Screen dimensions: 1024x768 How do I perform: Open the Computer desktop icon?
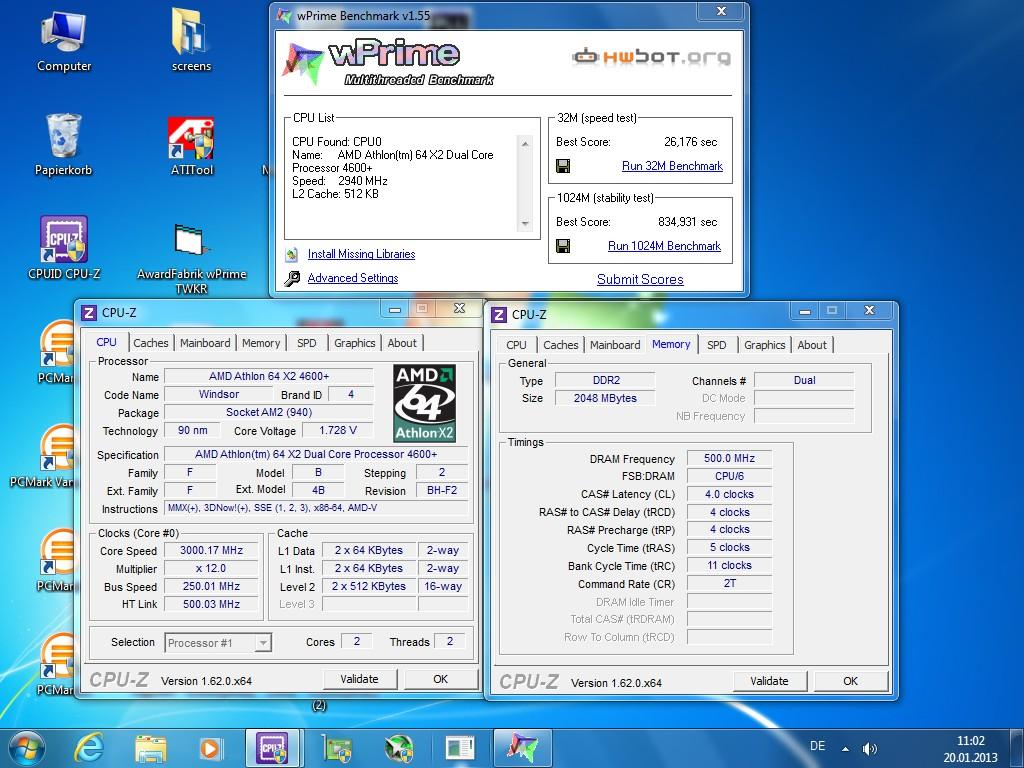click(x=63, y=39)
